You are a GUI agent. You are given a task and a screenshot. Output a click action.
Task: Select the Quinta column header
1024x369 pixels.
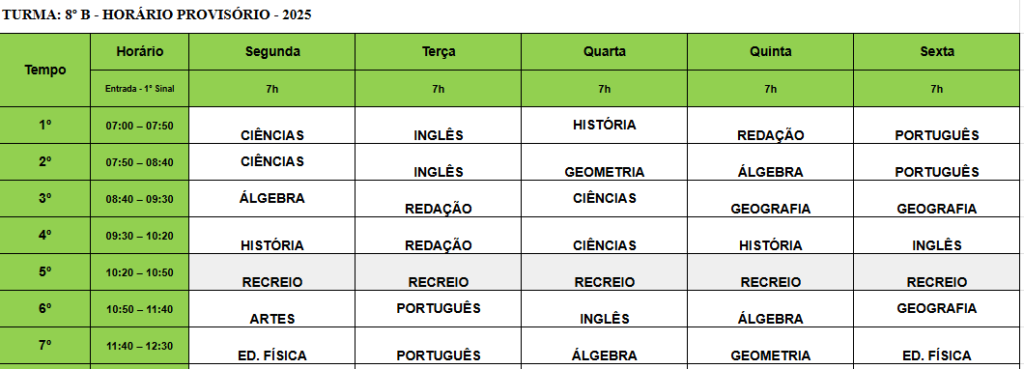[x=770, y=52]
